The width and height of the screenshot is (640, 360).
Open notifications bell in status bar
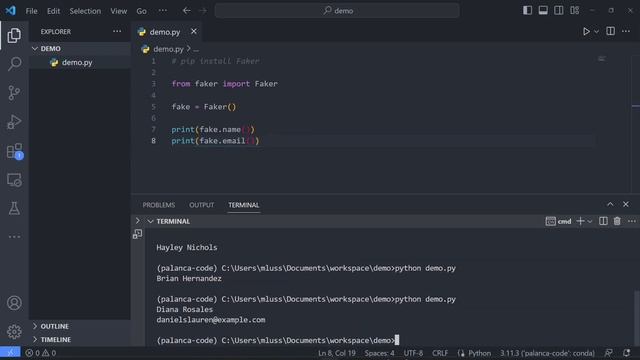[627, 353]
